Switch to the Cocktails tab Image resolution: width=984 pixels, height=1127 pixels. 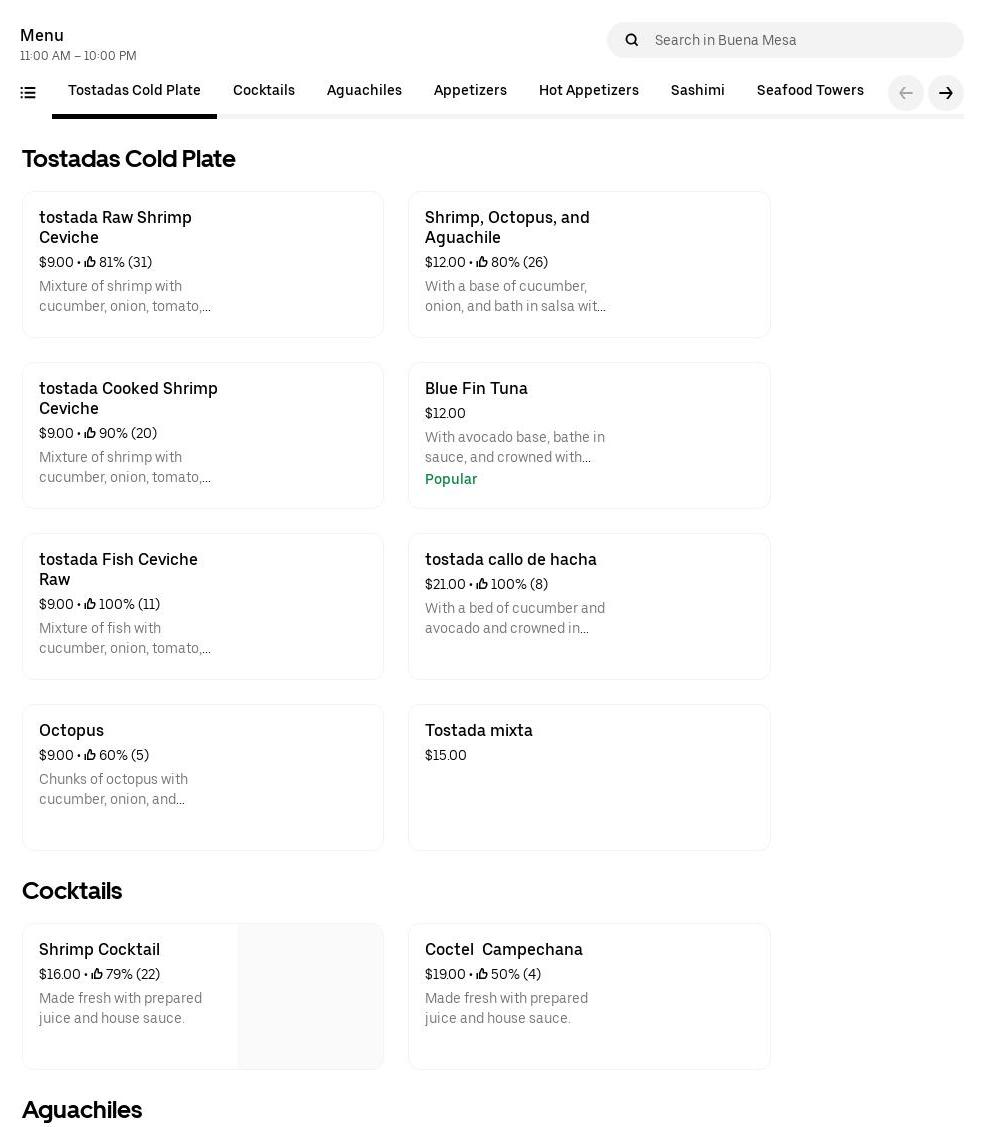point(264,91)
